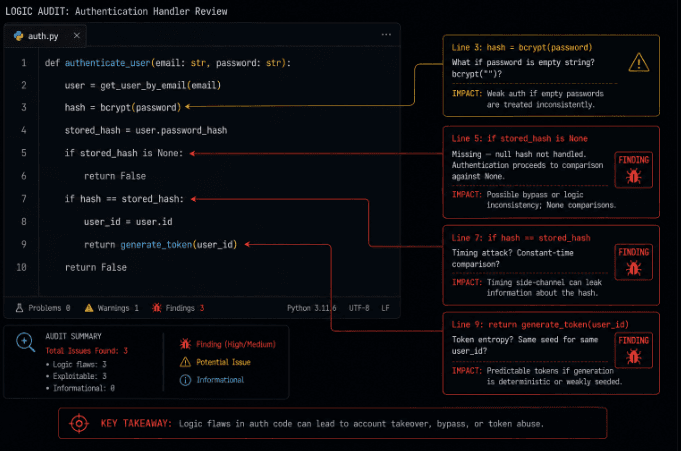
Task: Click the Findings bug icon in status bar
Action: (x=156, y=308)
